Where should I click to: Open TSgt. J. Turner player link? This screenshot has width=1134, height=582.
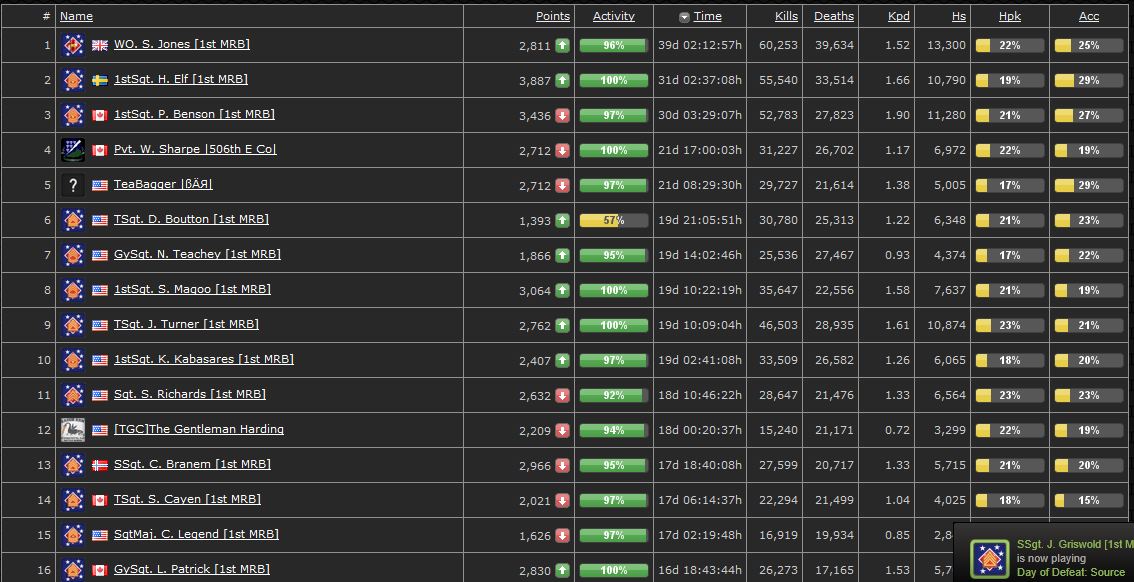186,324
